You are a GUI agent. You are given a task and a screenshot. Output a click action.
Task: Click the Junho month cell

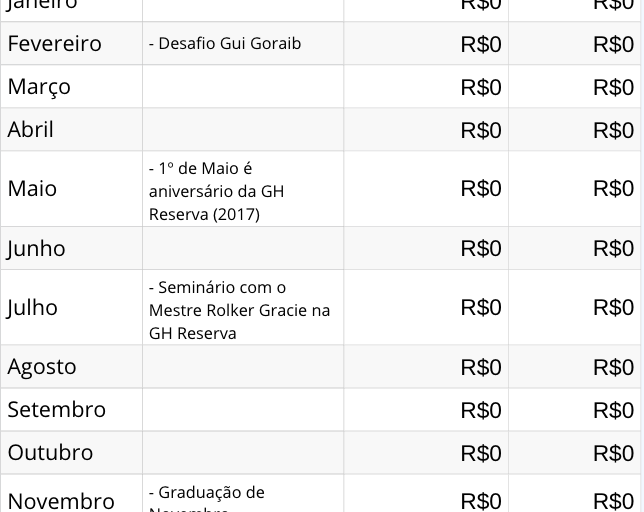coord(37,248)
